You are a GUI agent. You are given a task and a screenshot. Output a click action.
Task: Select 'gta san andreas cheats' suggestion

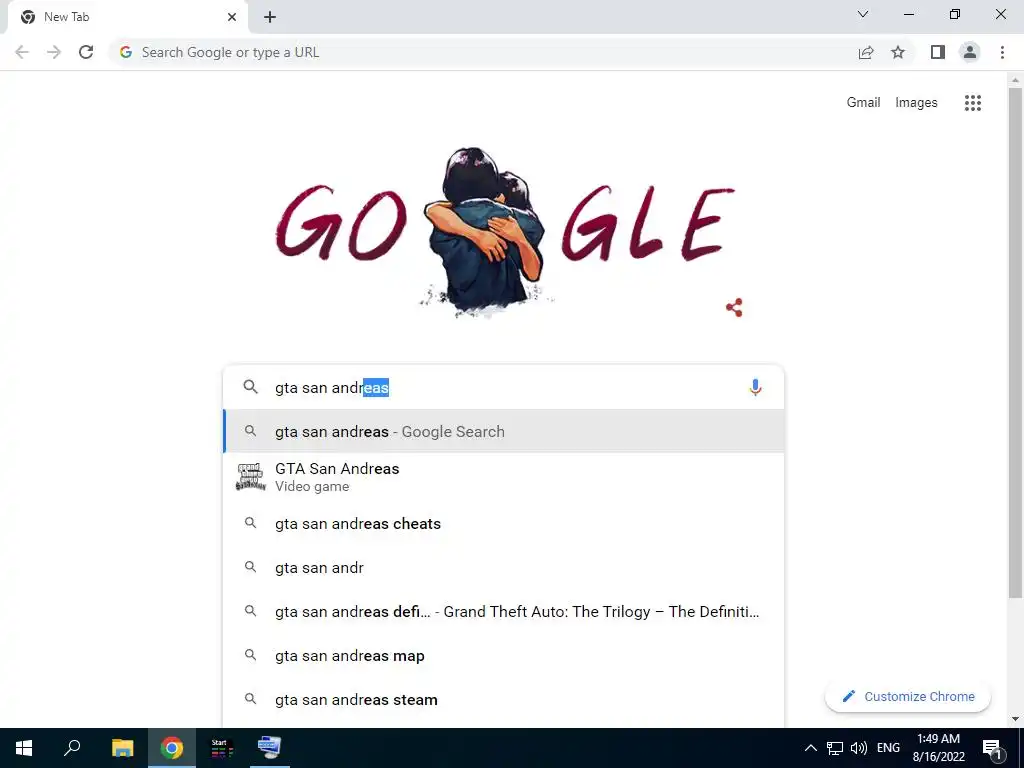point(504,524)
